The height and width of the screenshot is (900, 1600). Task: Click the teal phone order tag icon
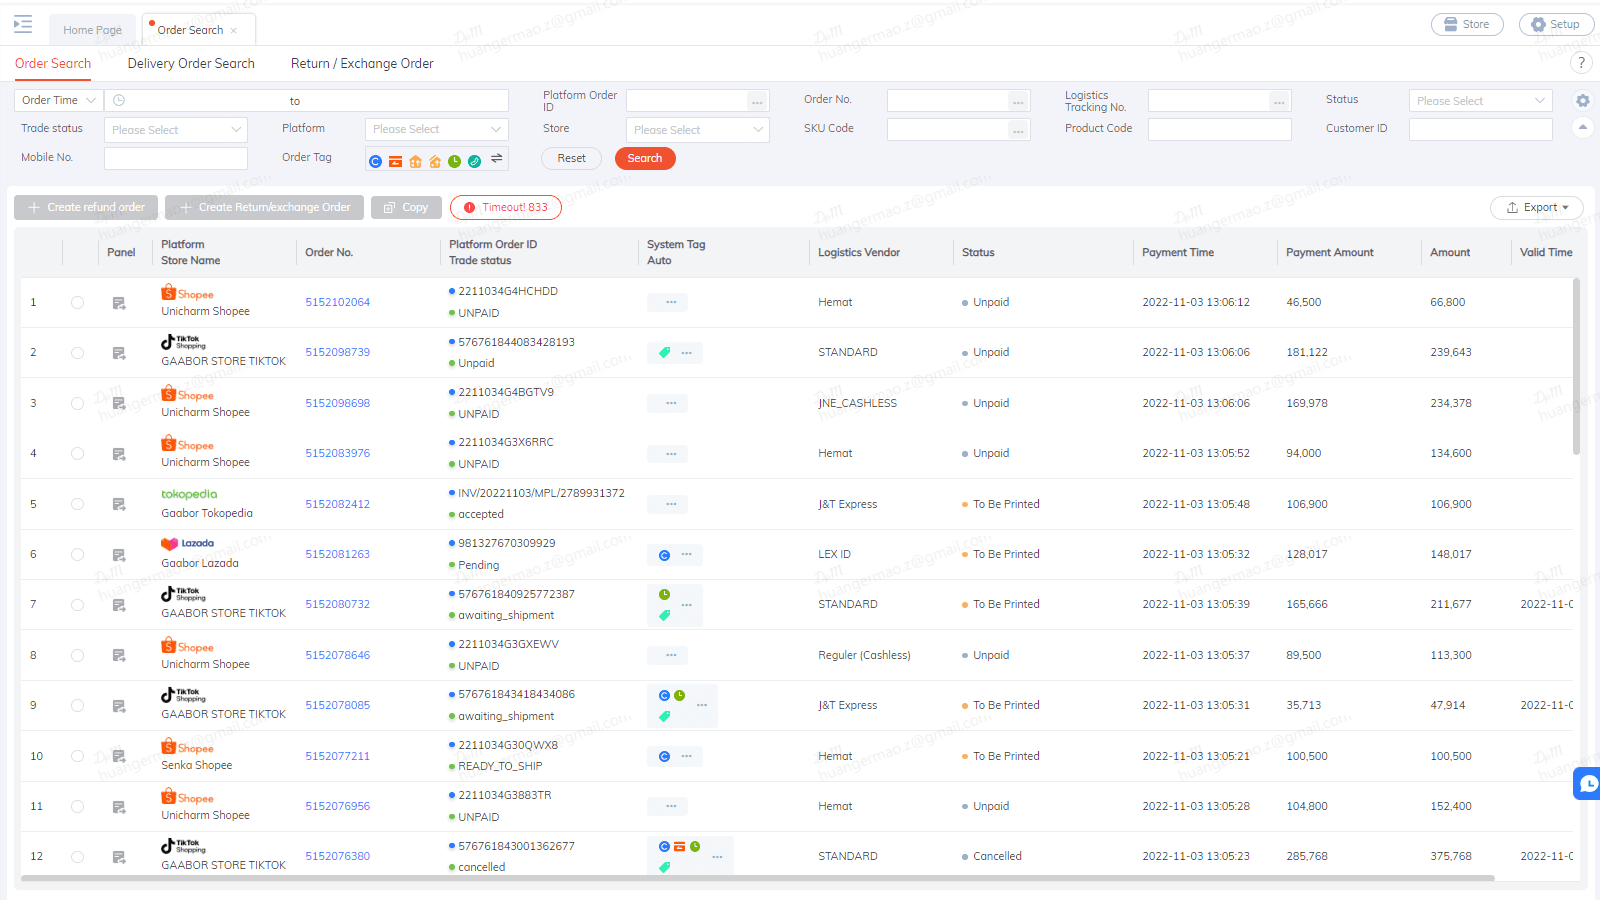475,161
